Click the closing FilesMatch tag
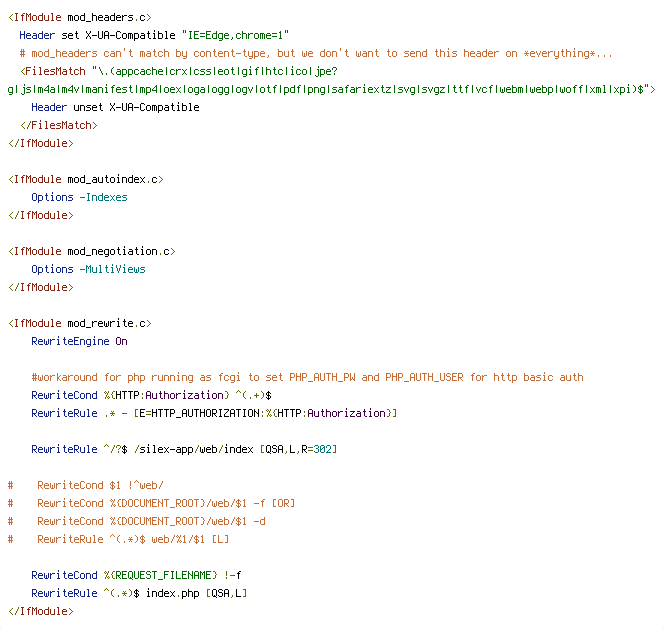 click(59, 125)
